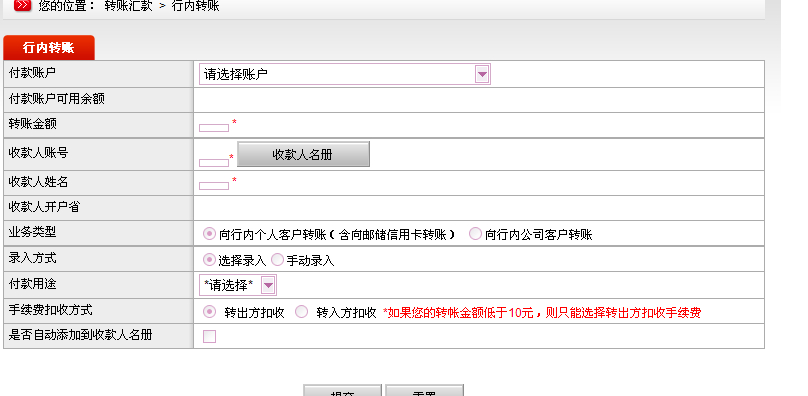808x396 pixels.
Task: Click the arrow of 请选择账户 combo box
Action: click(482, 74)
